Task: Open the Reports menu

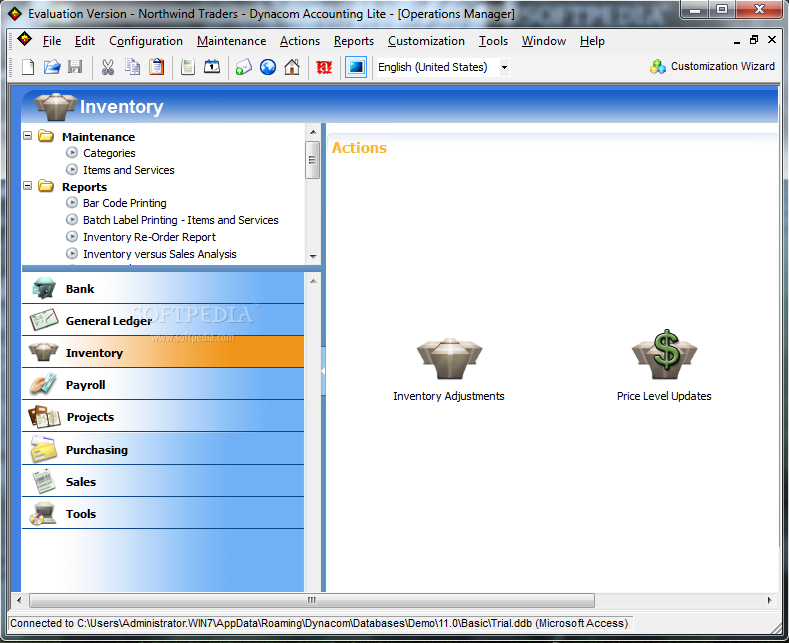Action: pyautogui.click(x=354, y=41)
